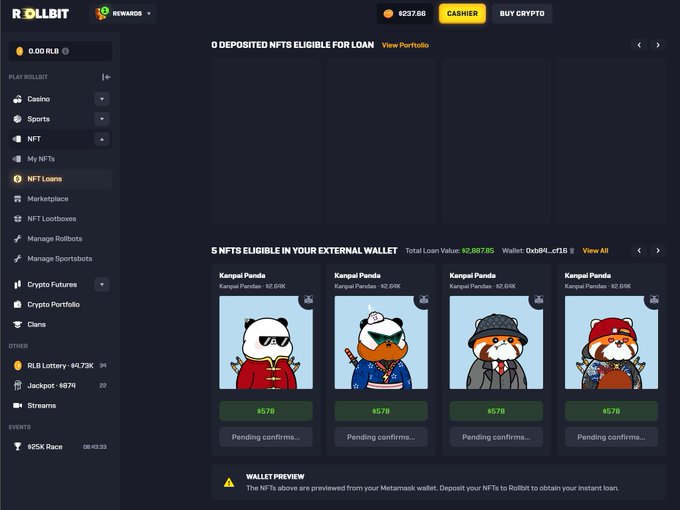Open the RLB Lottery
The width and height of the screenshot is (680, 510).
coord(60,366)
